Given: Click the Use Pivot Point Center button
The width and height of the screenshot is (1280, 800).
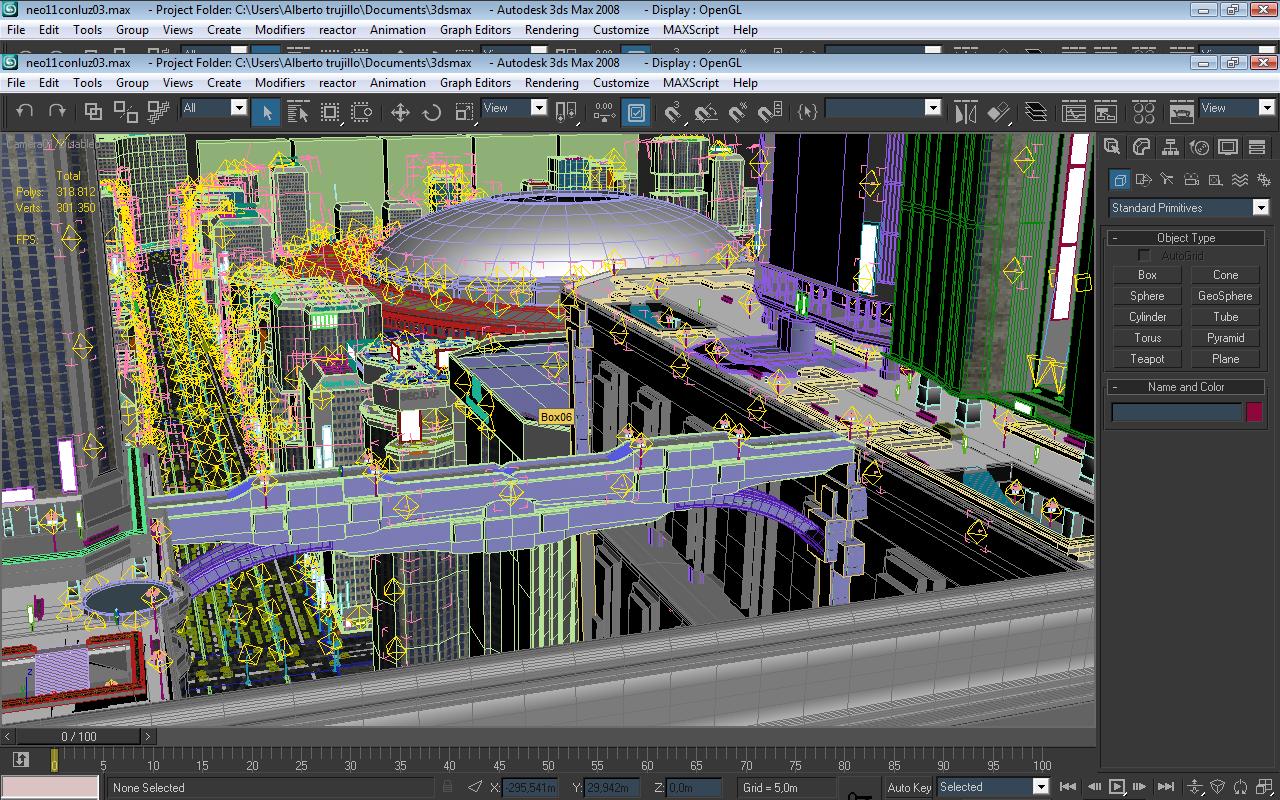Looking at the screenshot, I should click(567, 112).
